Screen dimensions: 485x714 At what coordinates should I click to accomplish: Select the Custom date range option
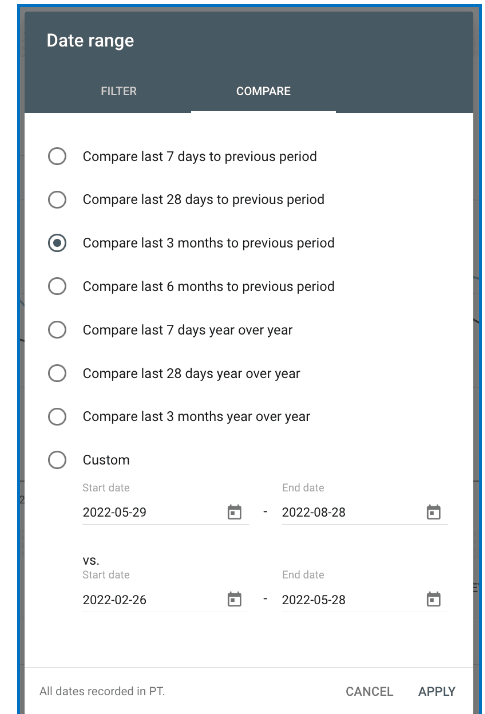pyautogui.click(x=57, y=460)
